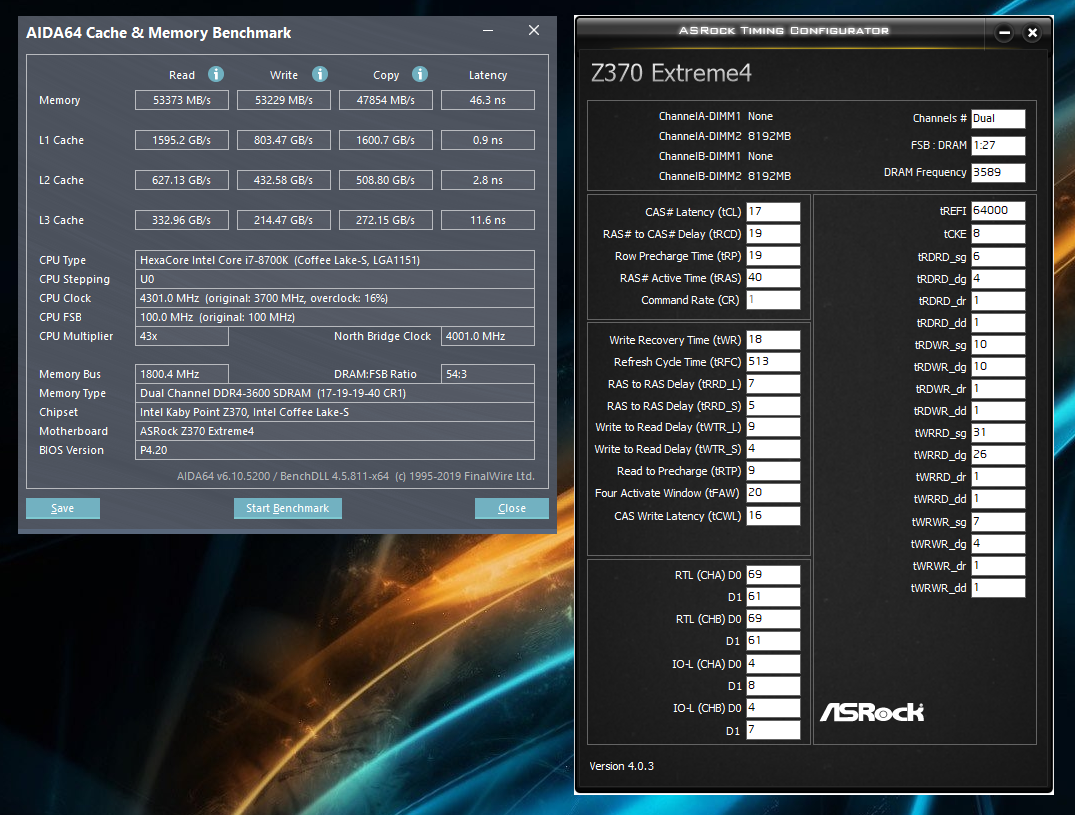
Task: Click the Command Rate (CR) field
Action: (773, 300)
